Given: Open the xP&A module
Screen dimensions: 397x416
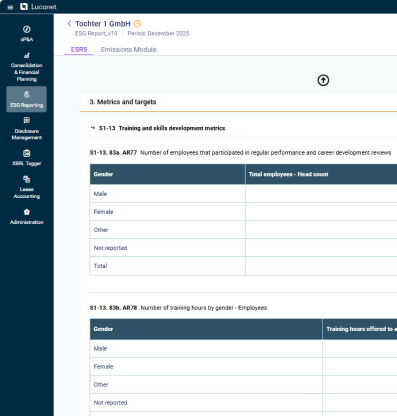Looking at the screenshot, I should (27, 34).
